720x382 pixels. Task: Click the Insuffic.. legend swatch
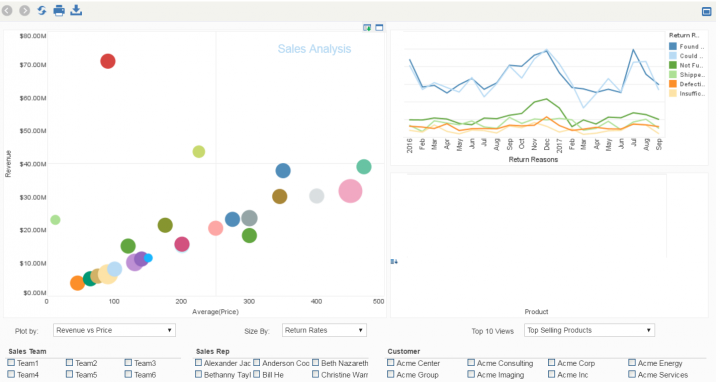(673, 93)
